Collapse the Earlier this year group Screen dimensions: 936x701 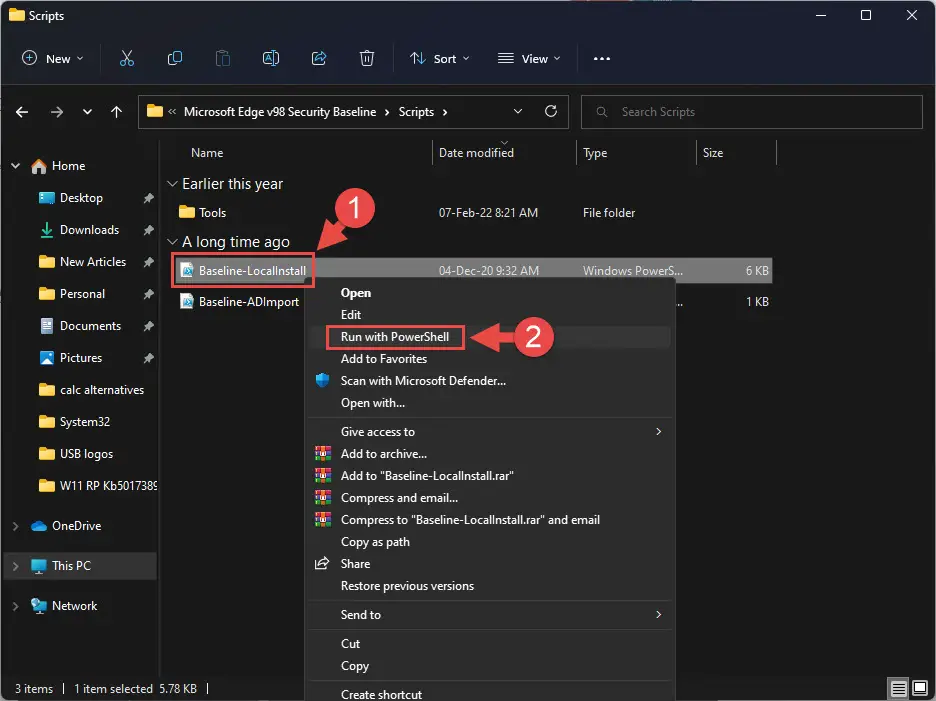173,184
